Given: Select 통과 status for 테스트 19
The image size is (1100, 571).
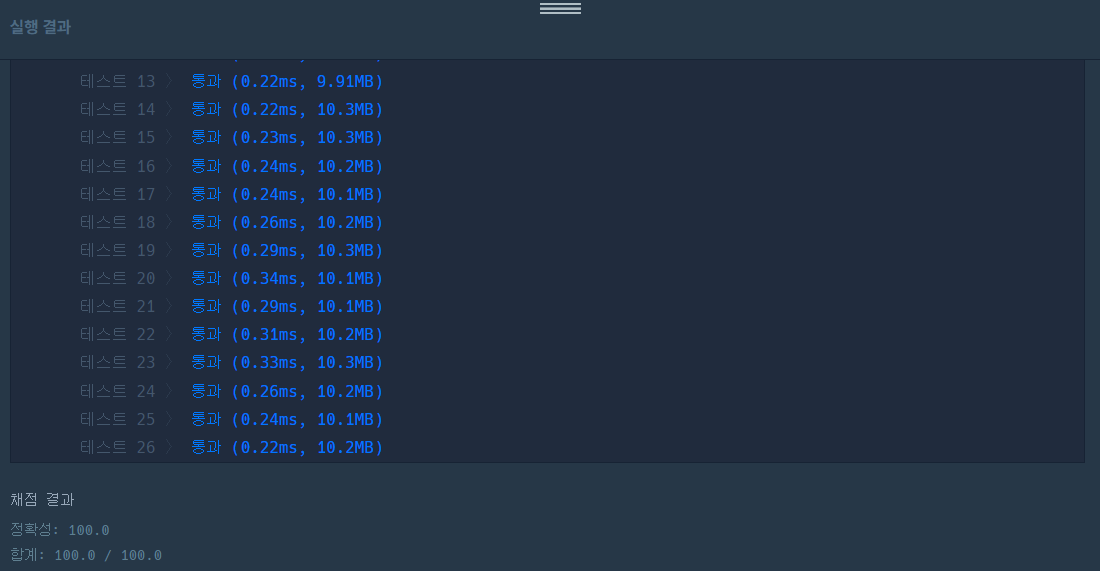Looking at the screenshot, I should 206,250.
